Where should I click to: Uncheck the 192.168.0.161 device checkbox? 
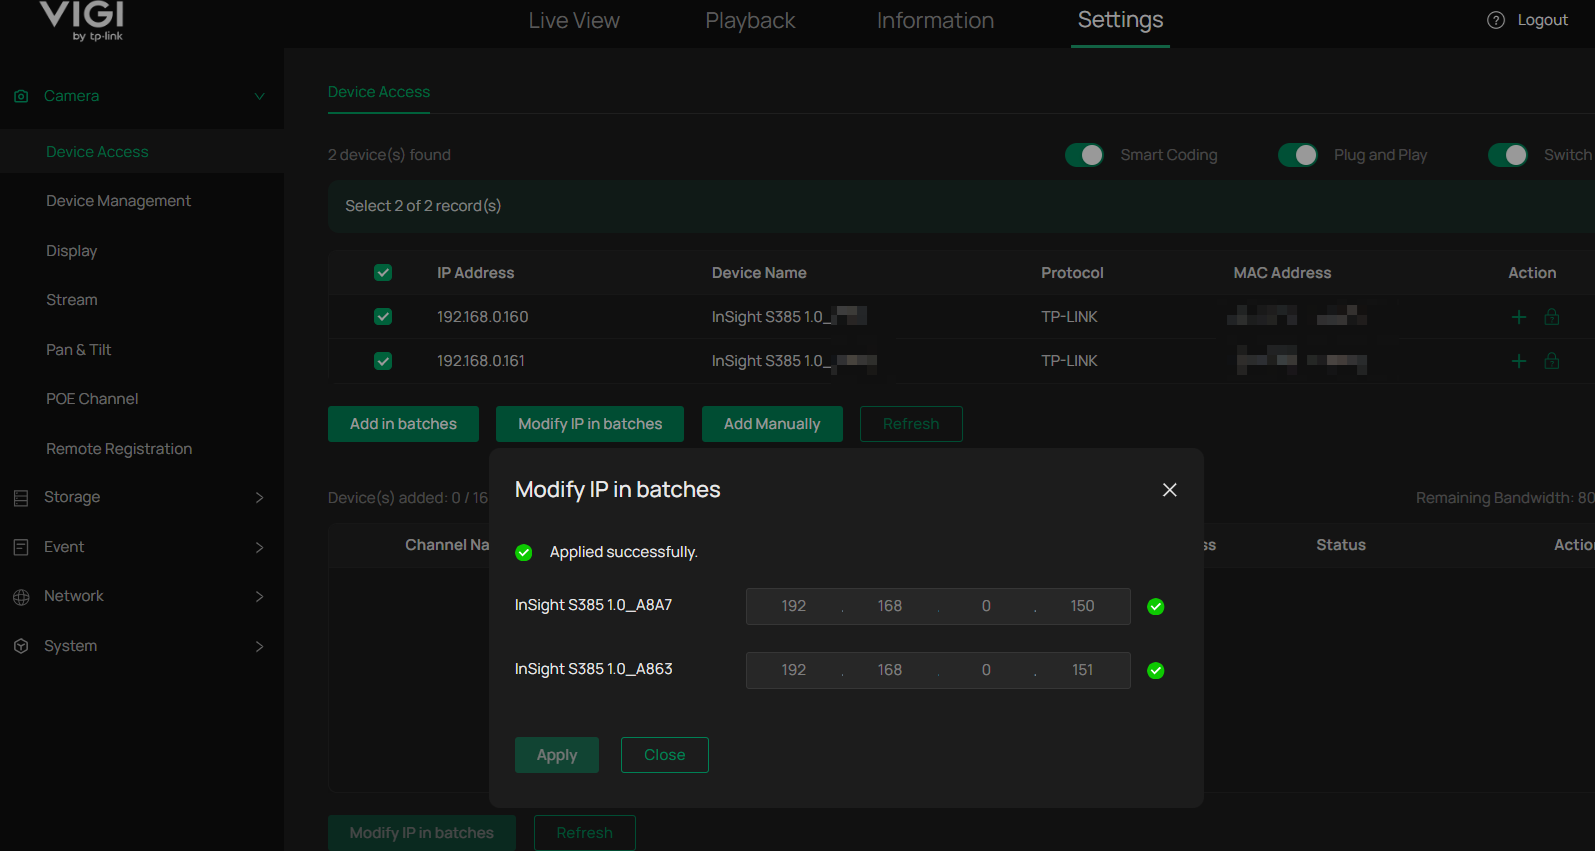tap(383, 361)
